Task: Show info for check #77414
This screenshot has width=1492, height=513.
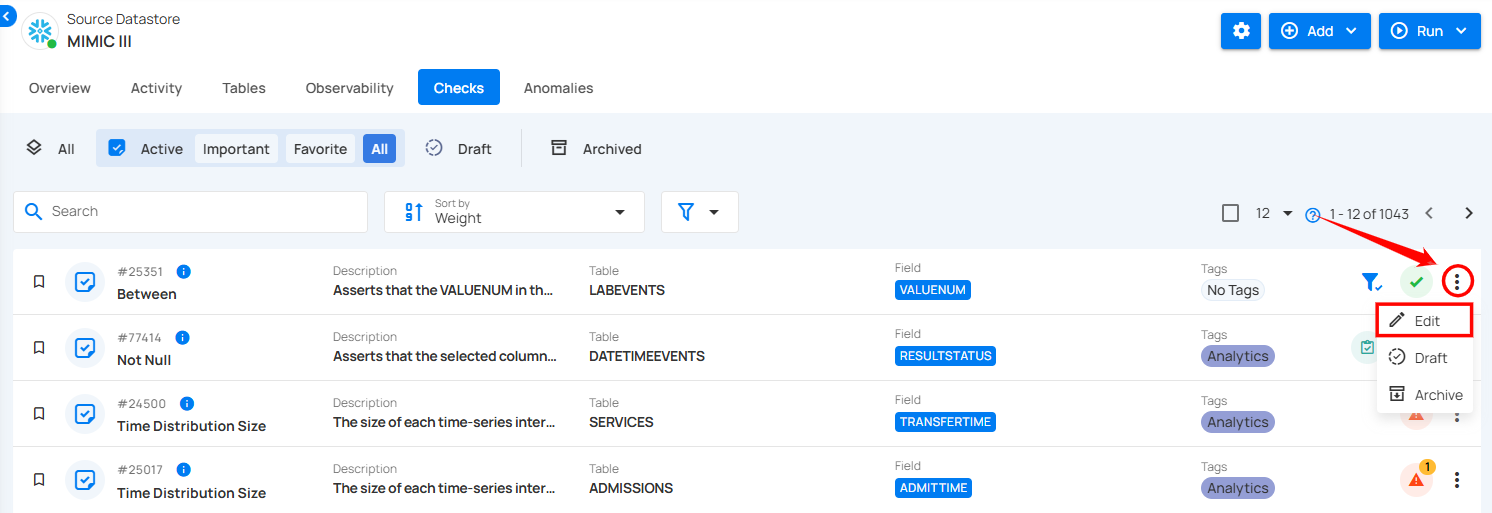Action: 183,338
